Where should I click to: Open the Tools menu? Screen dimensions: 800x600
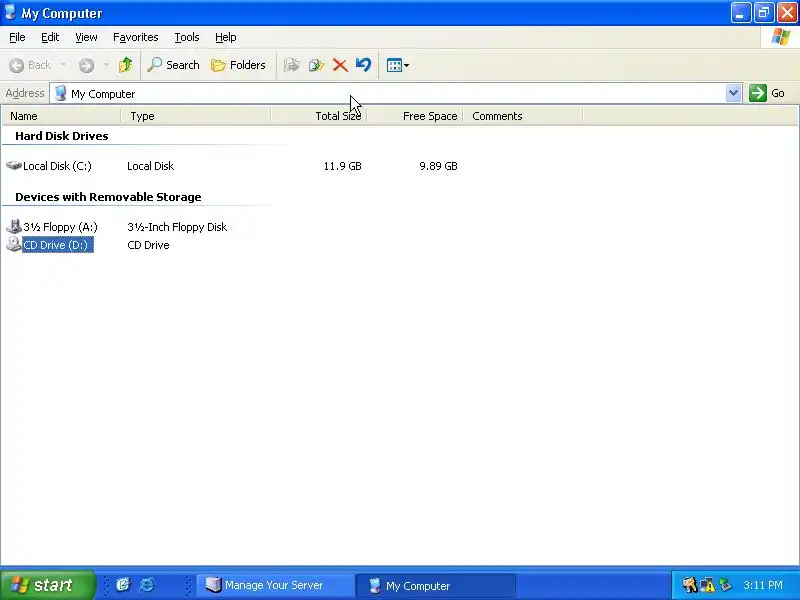tap(187, 37)
